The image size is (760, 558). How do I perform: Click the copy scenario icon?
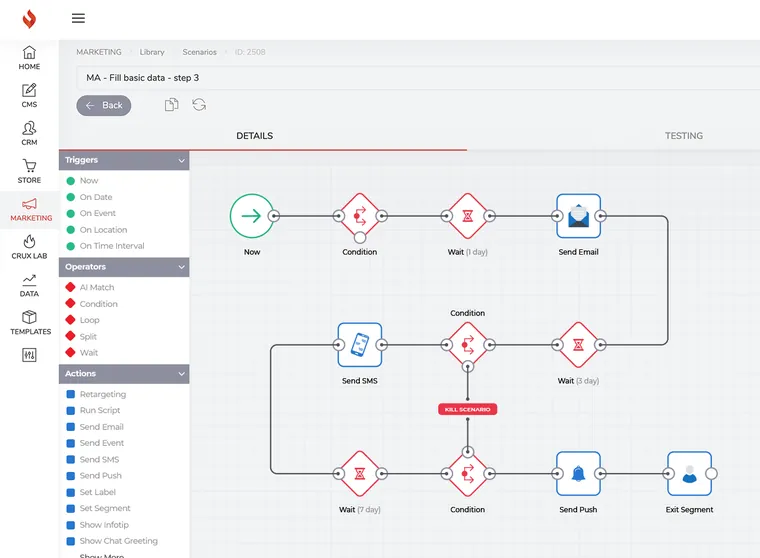point(172,105)
